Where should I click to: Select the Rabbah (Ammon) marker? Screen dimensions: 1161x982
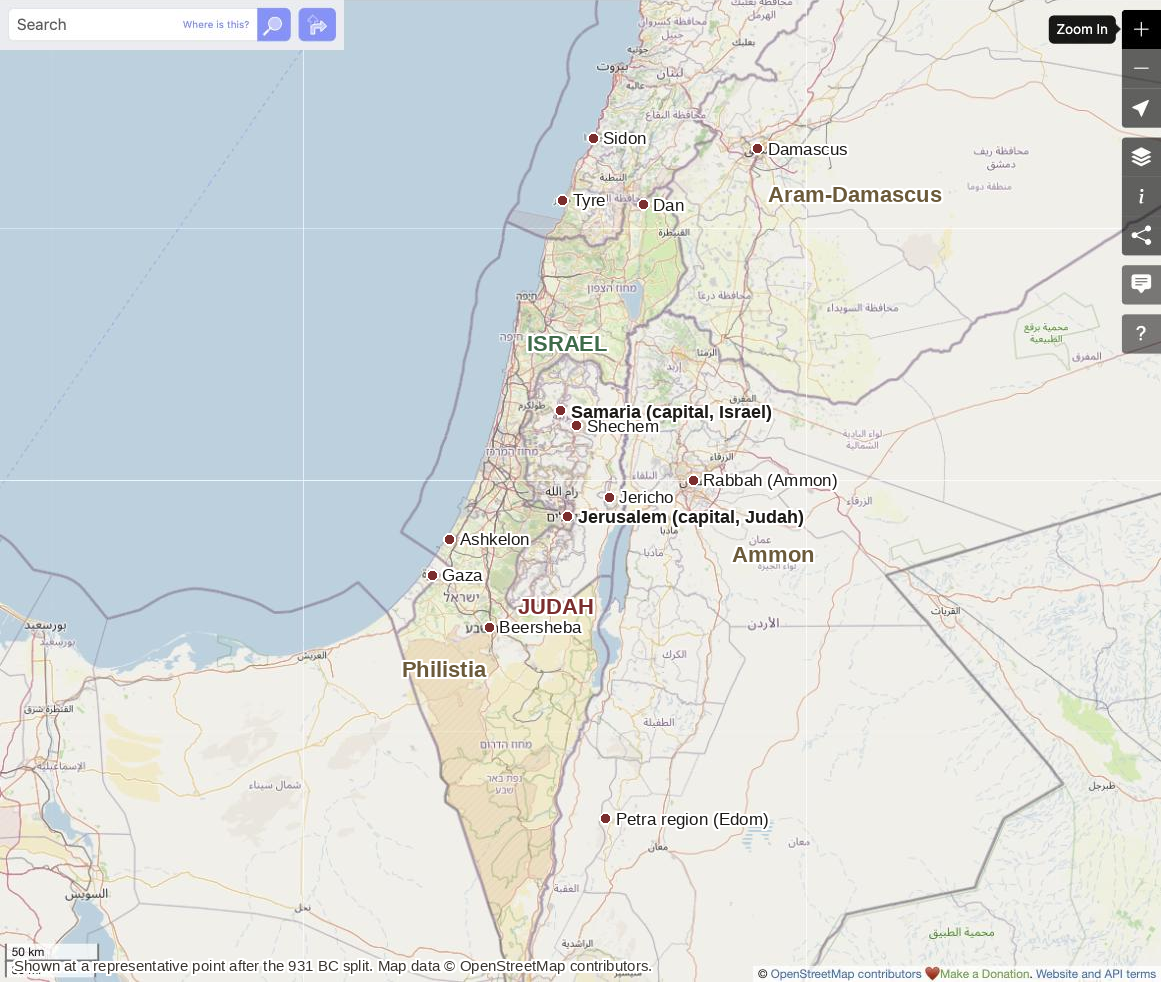[693, 481]
